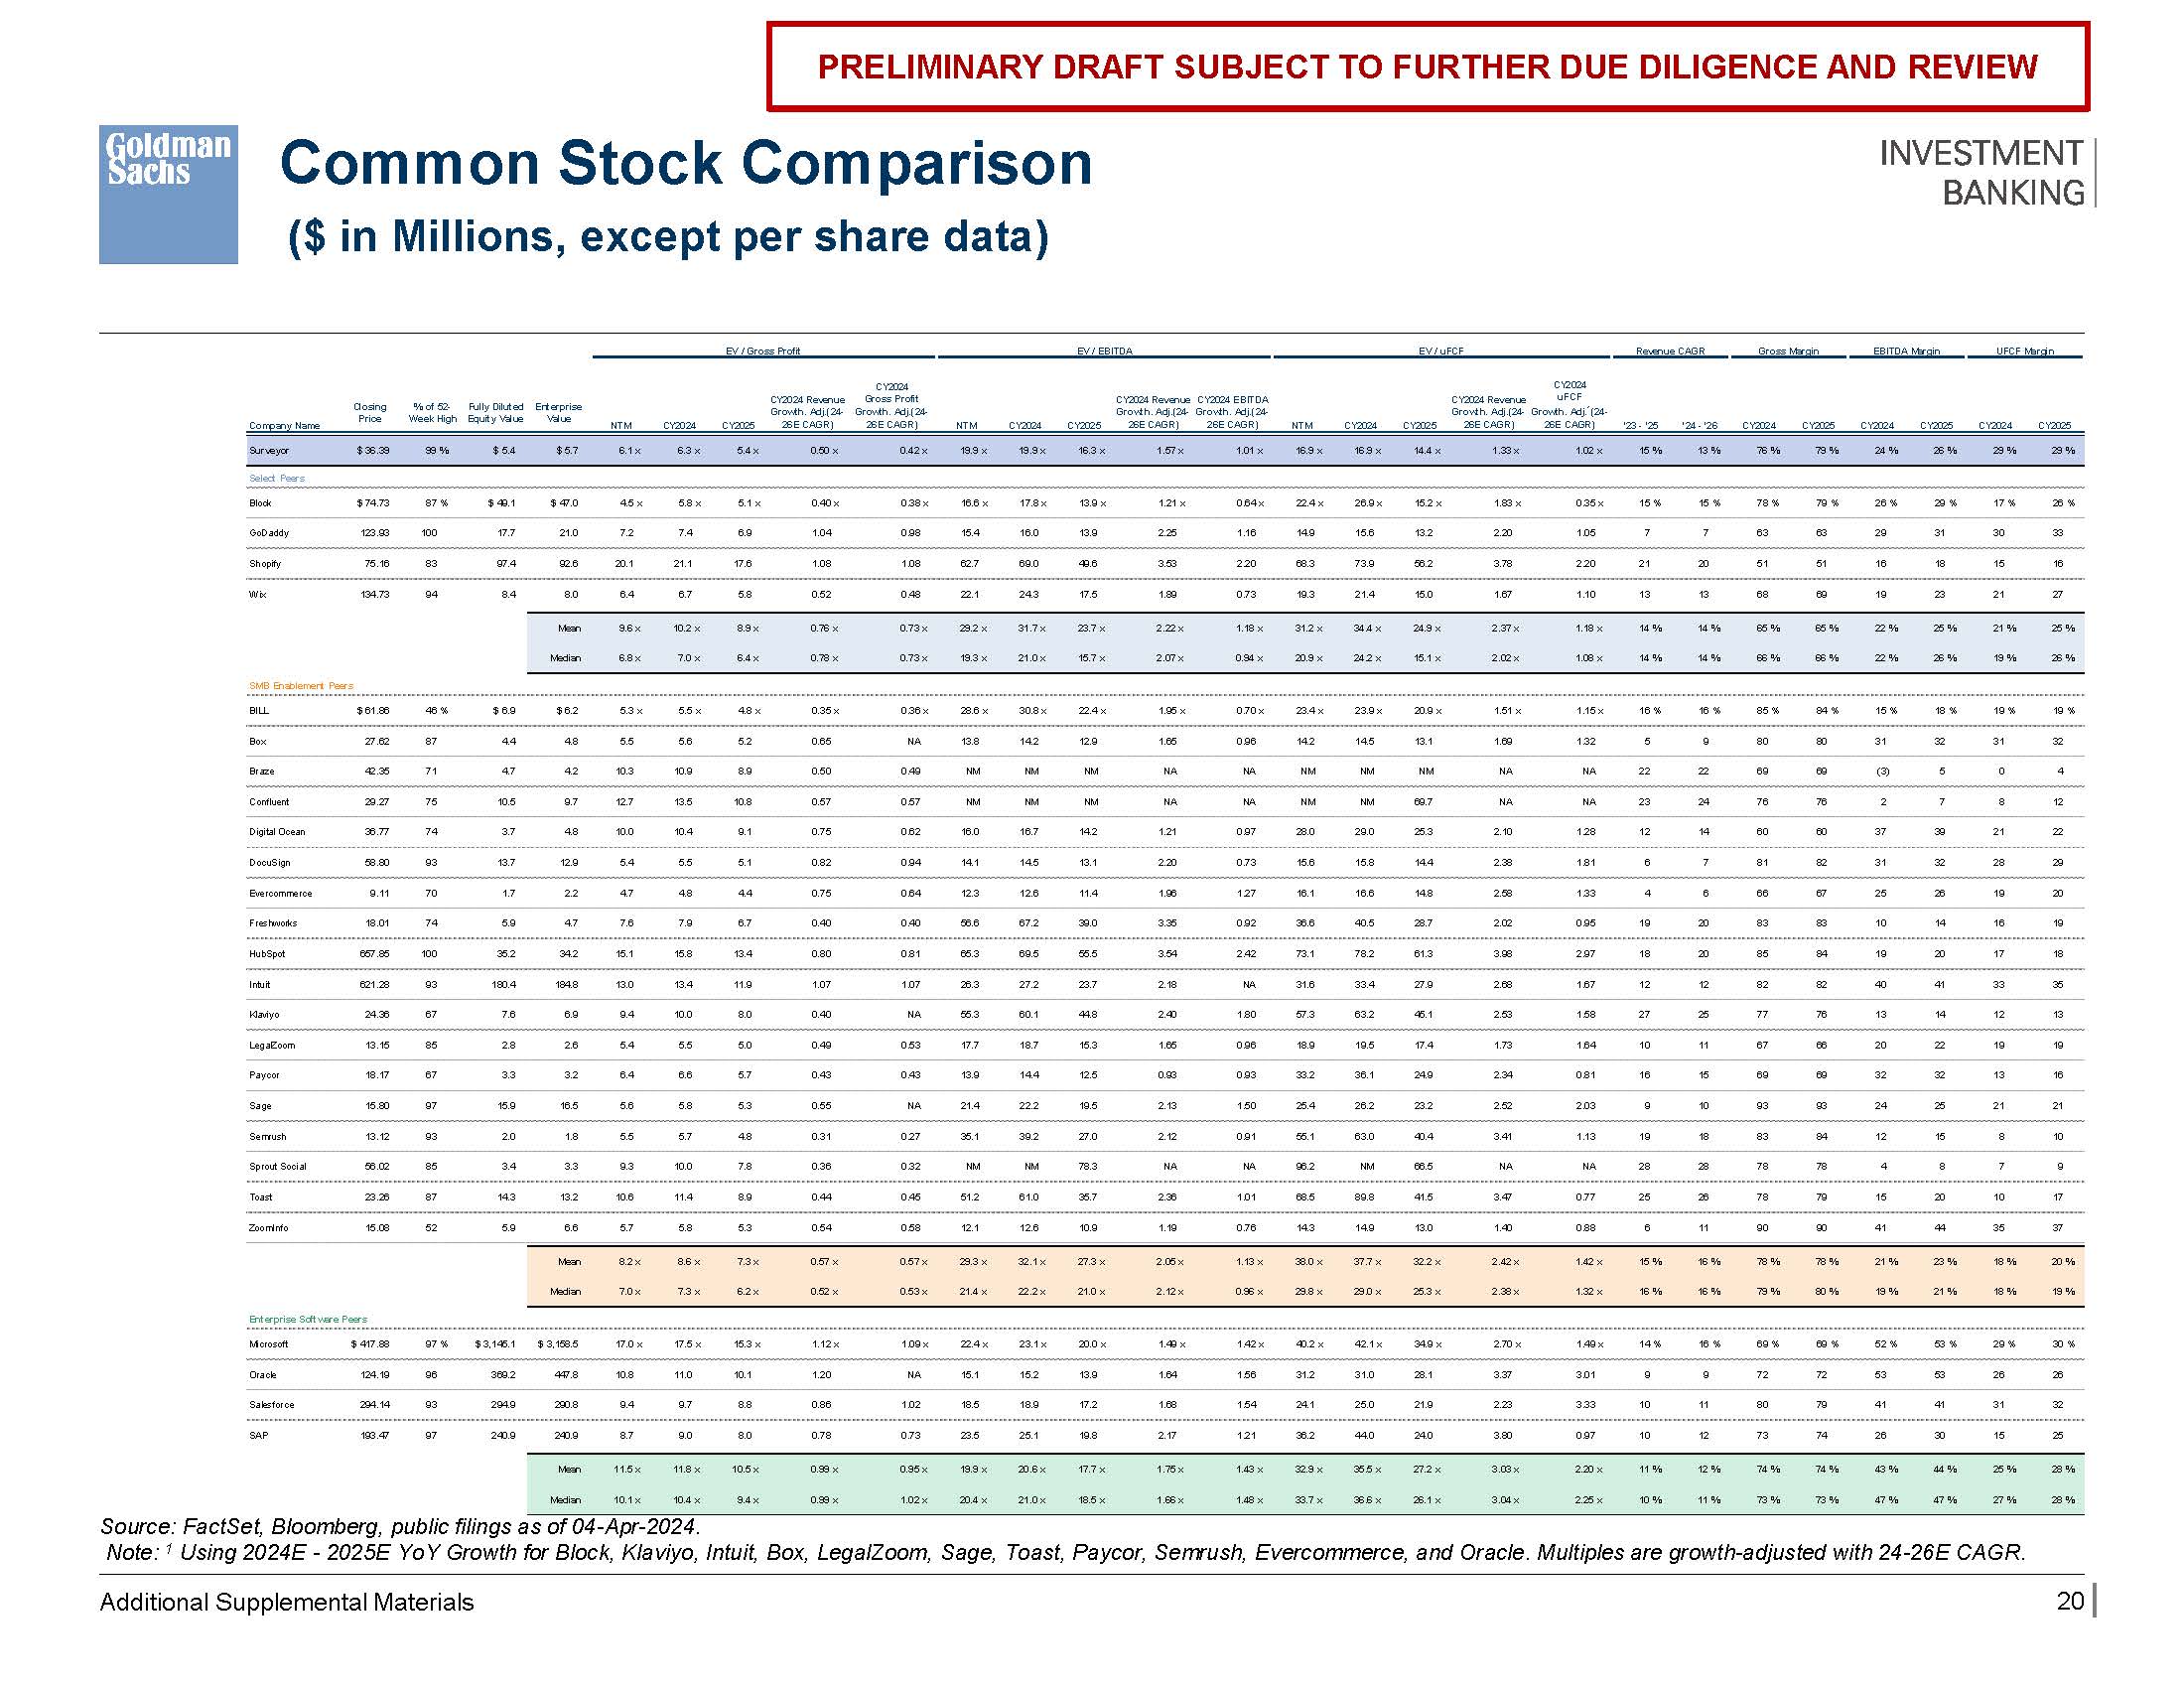This screenshot has height=1688, width=2184.
Task: Select the Shopify row label
Action: point(265,564)
